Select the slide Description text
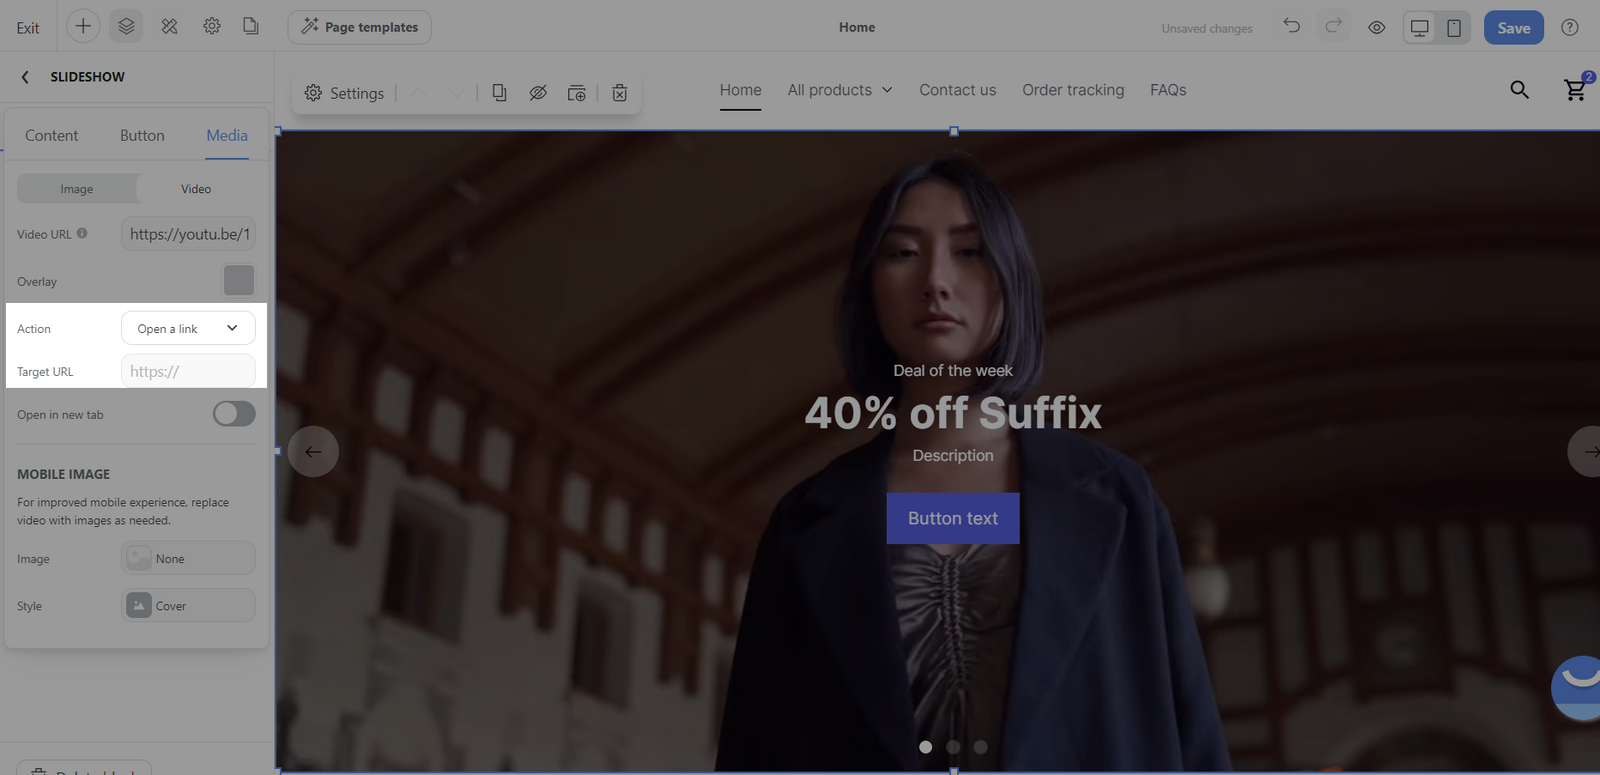The height and width of the screenshot is (775, 1600). point(953,456)
